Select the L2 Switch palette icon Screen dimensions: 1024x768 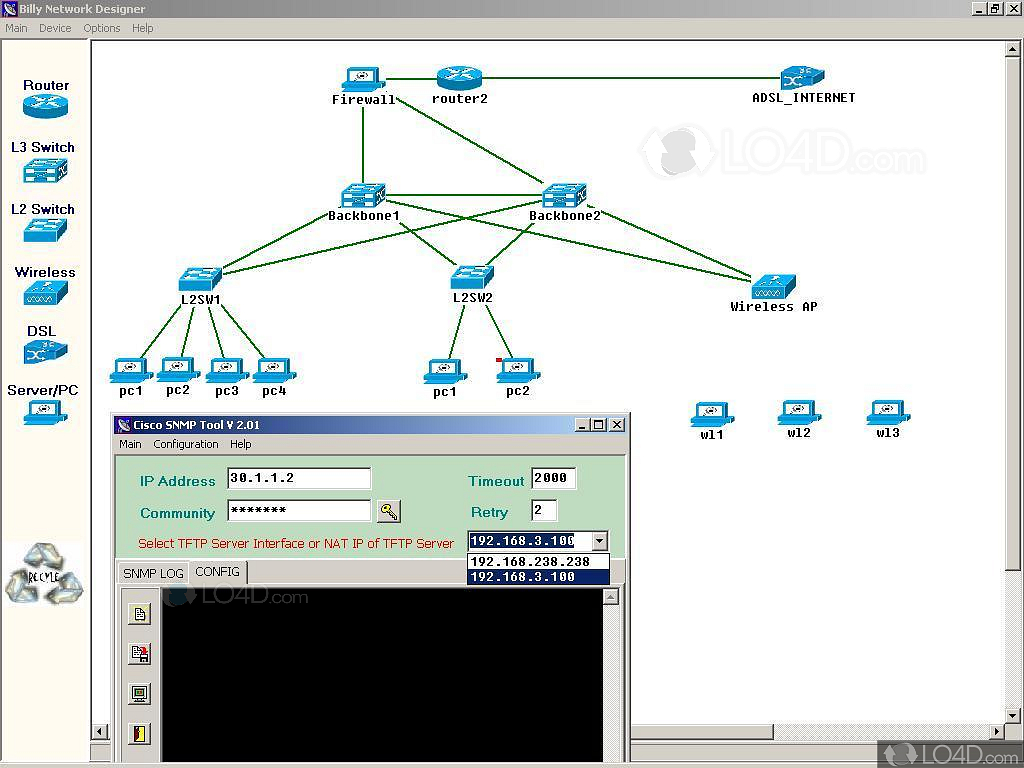45,230
